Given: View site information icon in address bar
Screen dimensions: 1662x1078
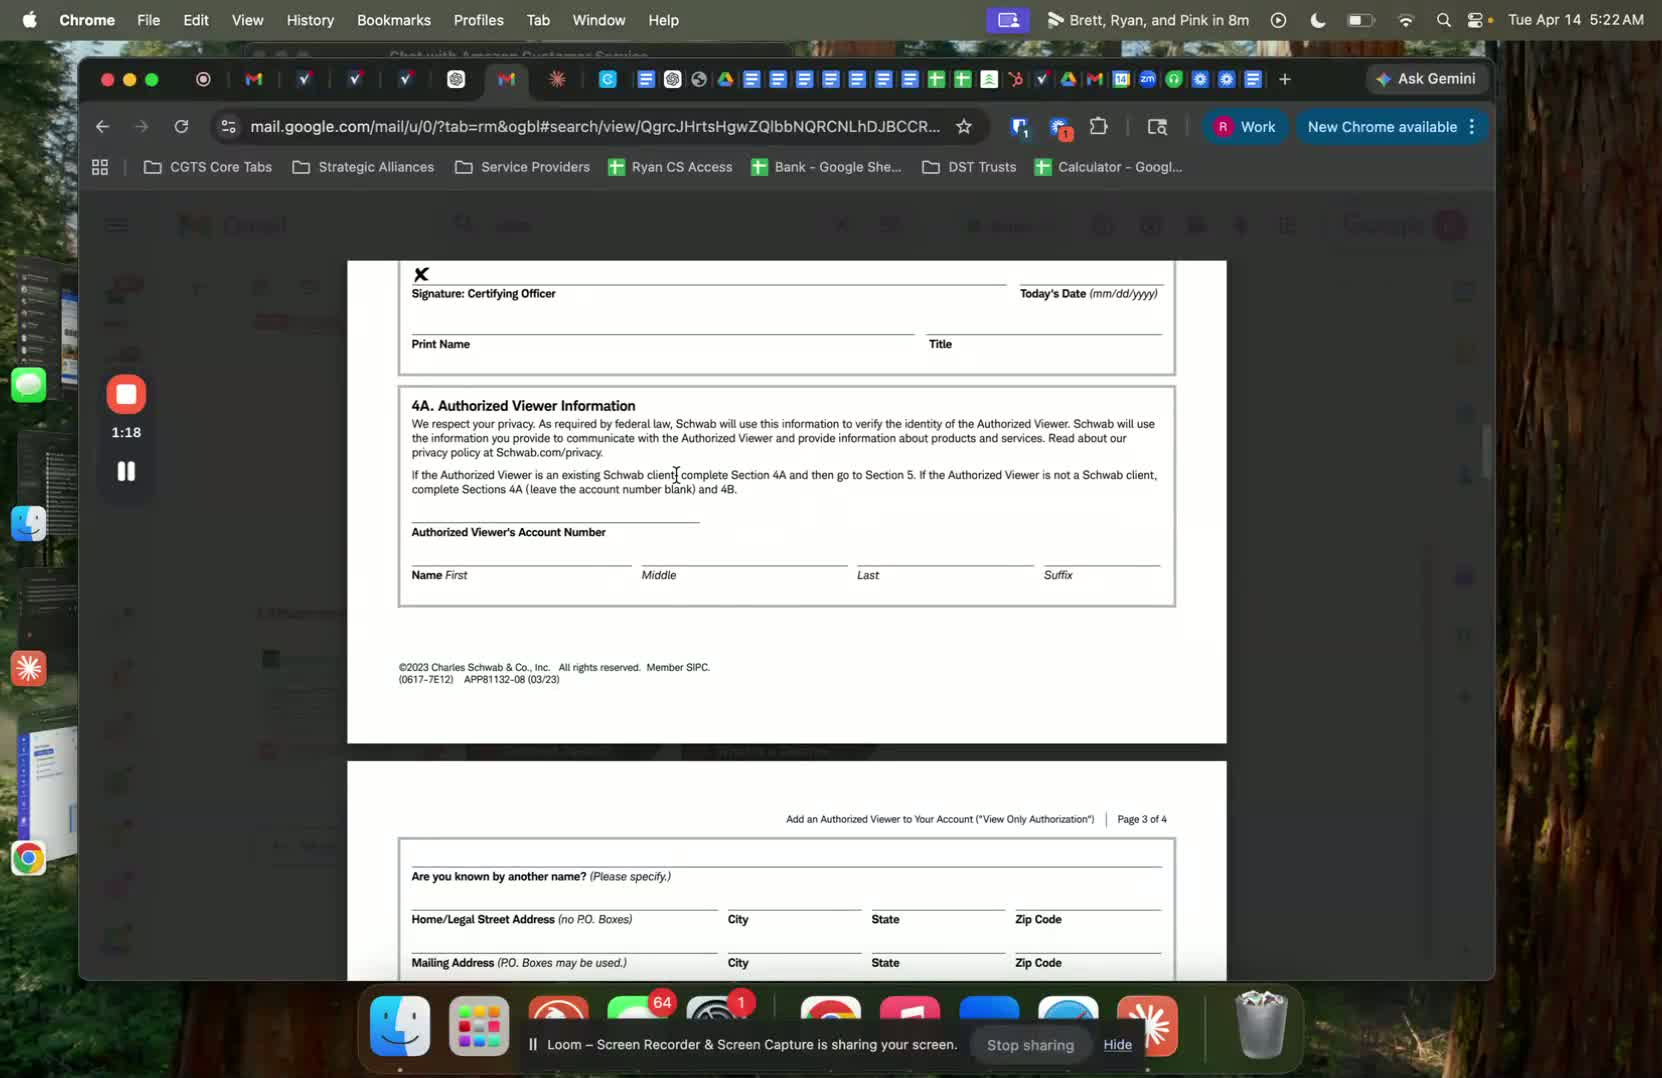Looking at the screenshot, I should click(x=228, y=126).
